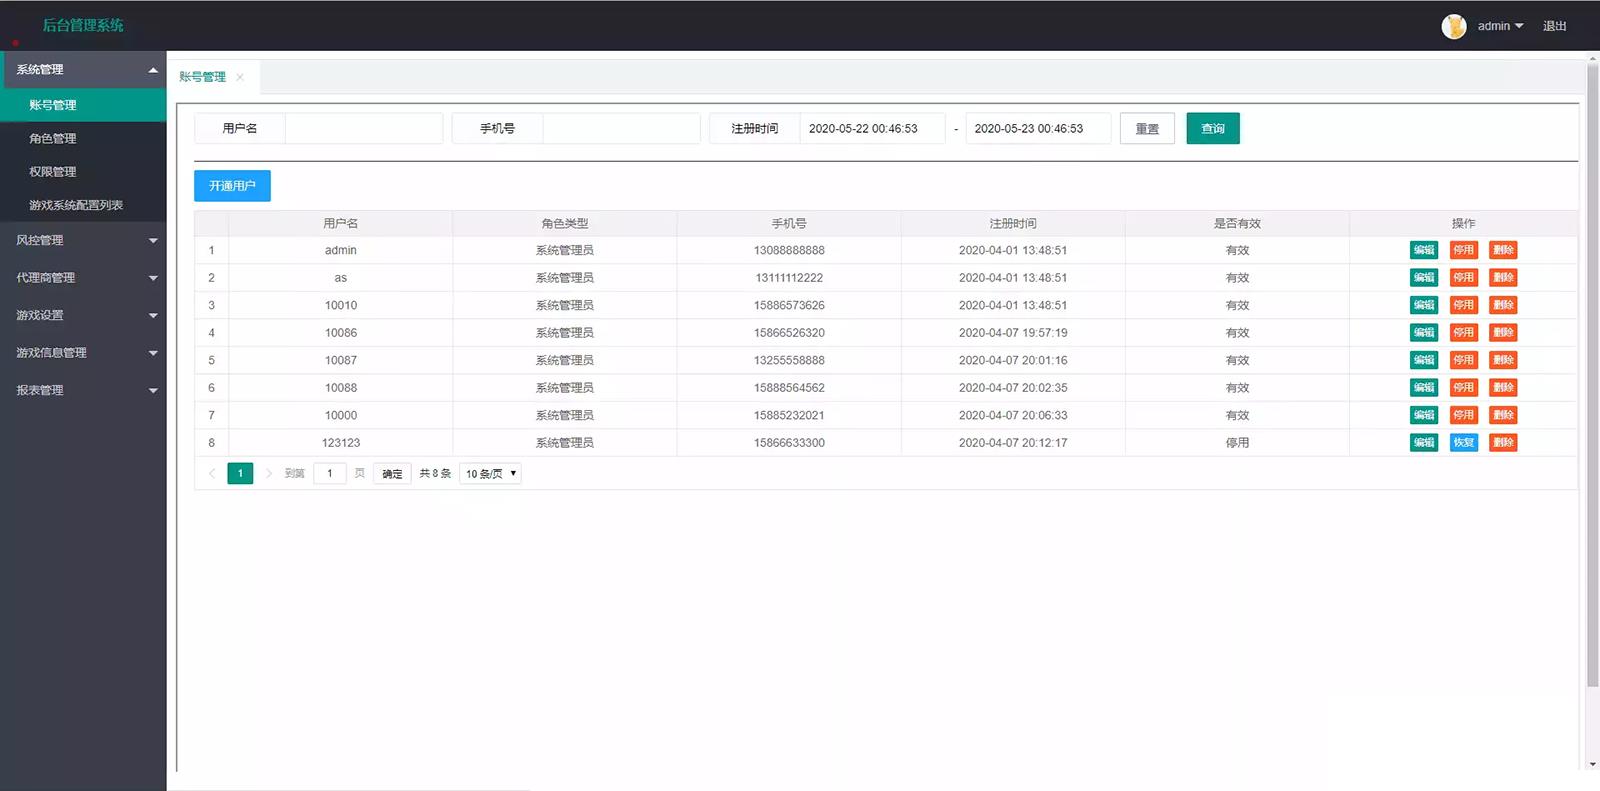Go to previous page arrow
This screenshot has width=1600, height=791.
point(212,474)
